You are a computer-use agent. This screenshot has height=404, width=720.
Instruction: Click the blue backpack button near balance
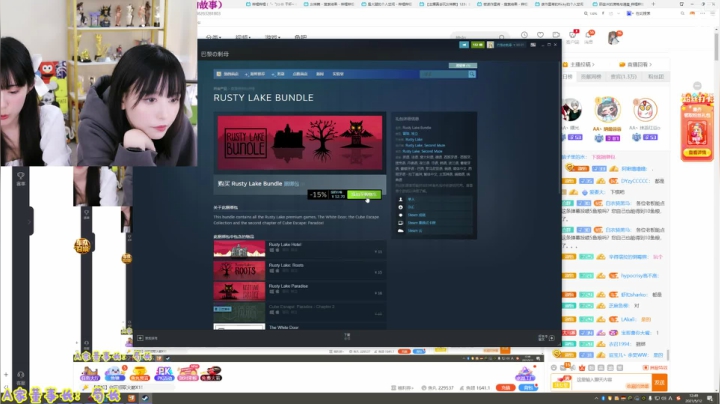point(529,388)
